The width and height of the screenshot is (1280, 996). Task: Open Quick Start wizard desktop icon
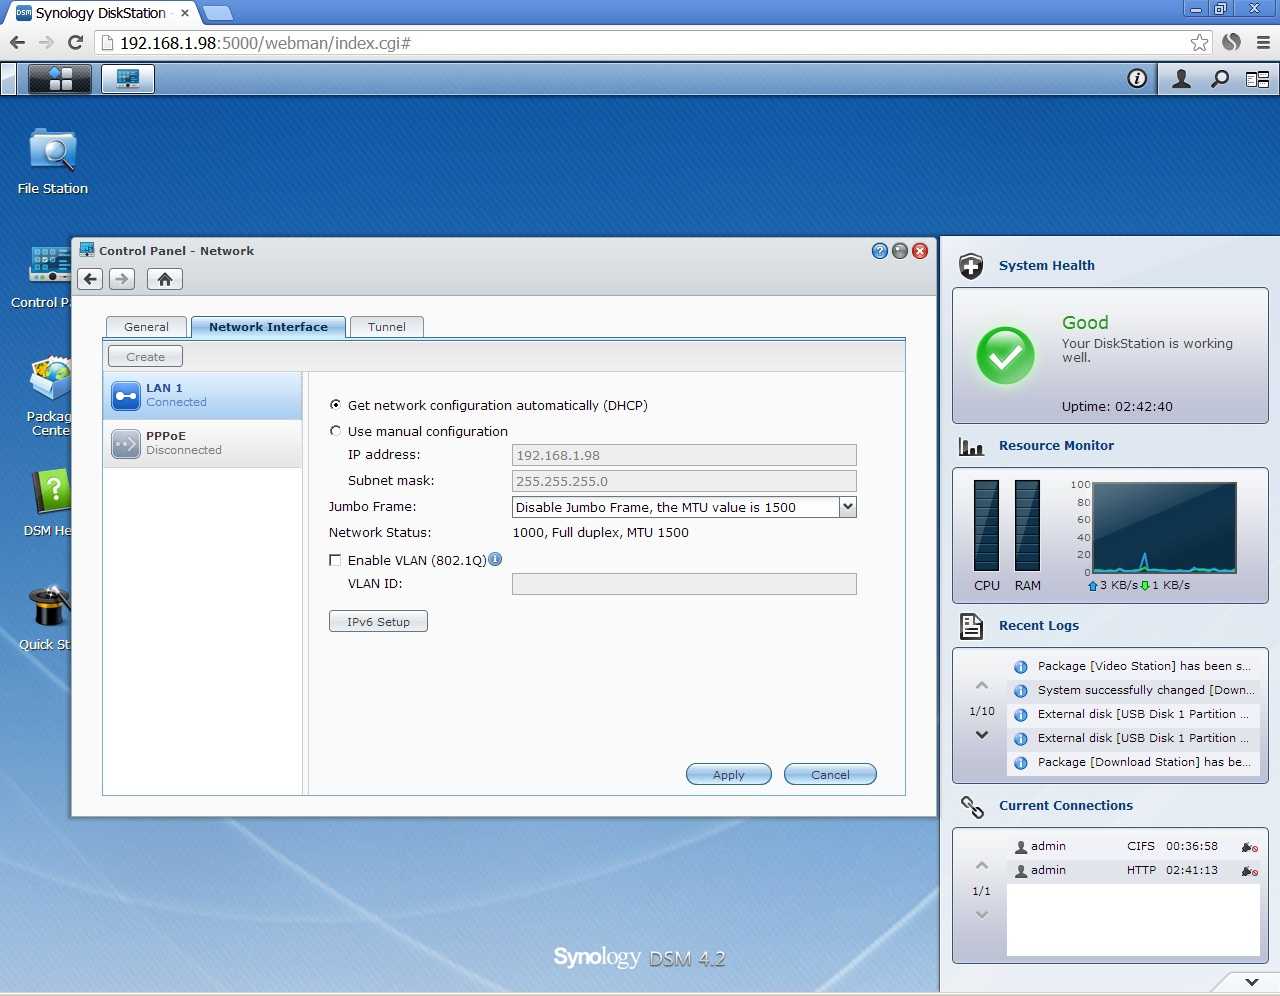click(x=46, y=617)
